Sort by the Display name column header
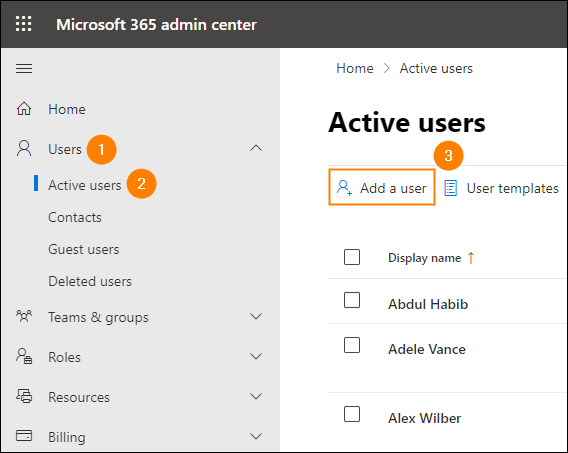568x453 pixels. coord(425,258)
